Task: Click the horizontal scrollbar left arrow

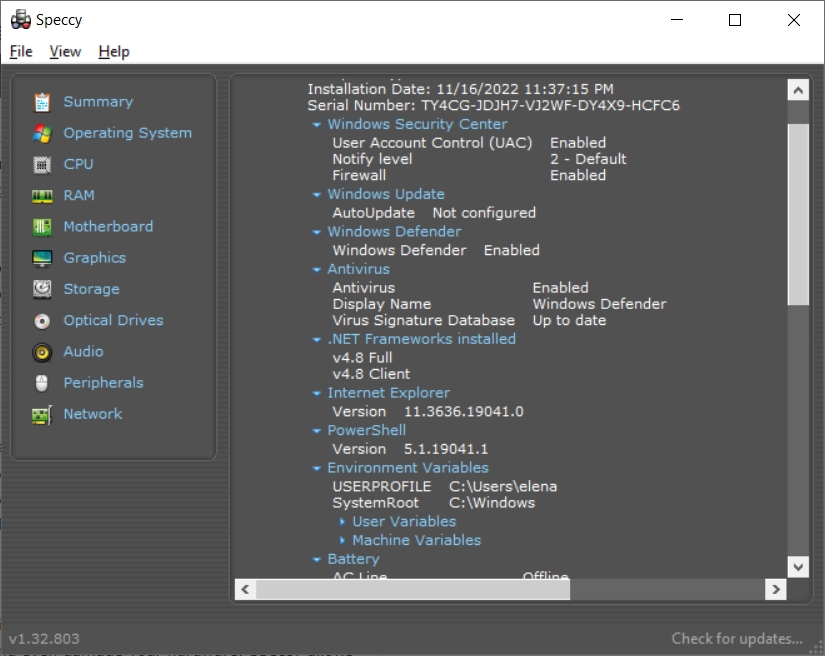Action: pos(245,589)
